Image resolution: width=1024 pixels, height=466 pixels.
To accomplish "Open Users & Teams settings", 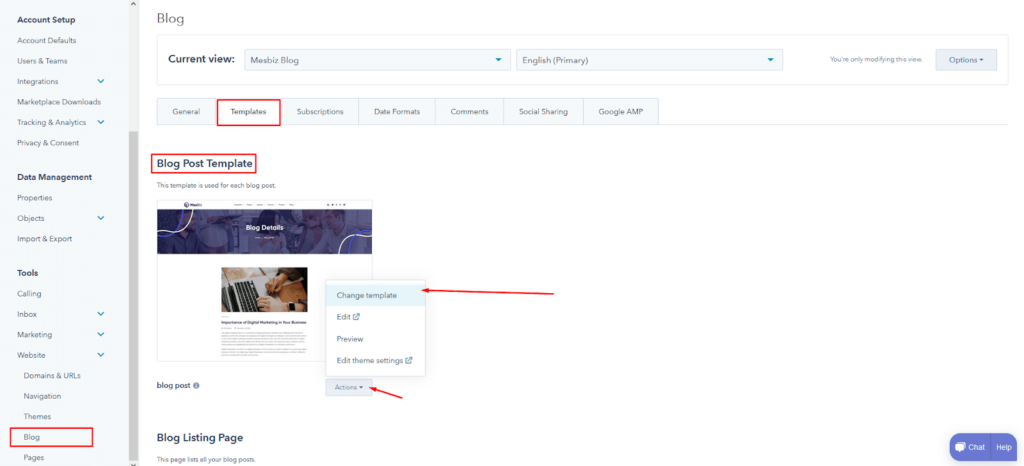I will click(42, 61).
